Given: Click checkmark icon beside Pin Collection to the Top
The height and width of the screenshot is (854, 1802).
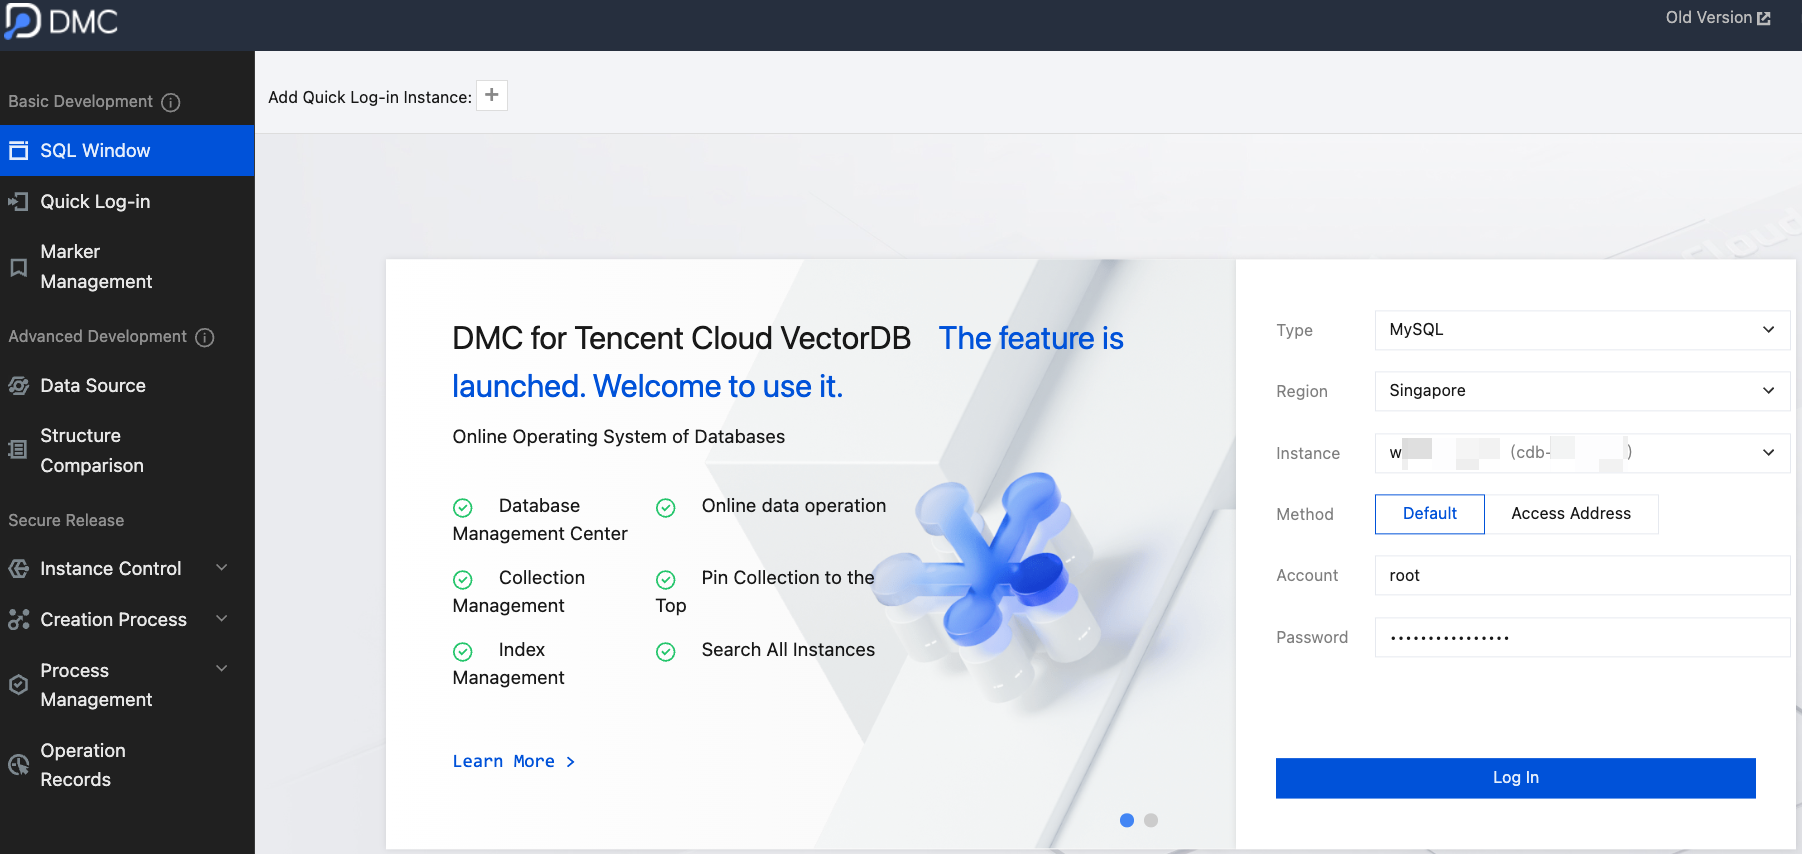Looking at the screenshot, I should [x=666, y=580].
